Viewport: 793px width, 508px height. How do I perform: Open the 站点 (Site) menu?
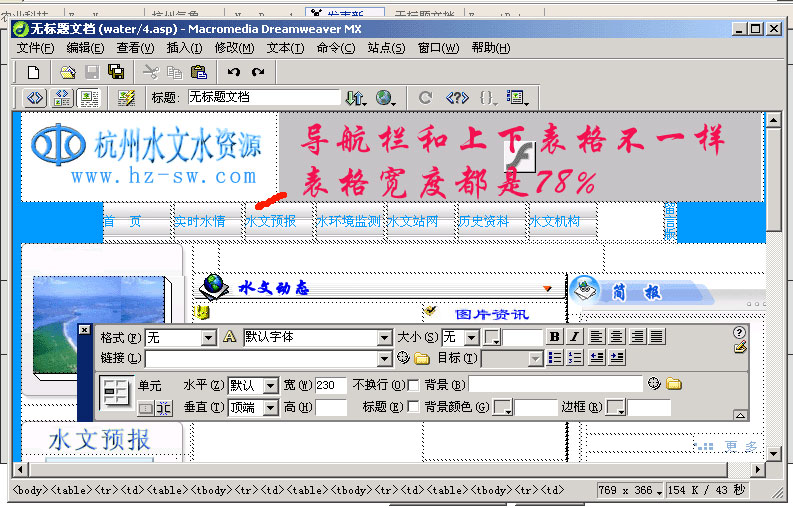386,48
